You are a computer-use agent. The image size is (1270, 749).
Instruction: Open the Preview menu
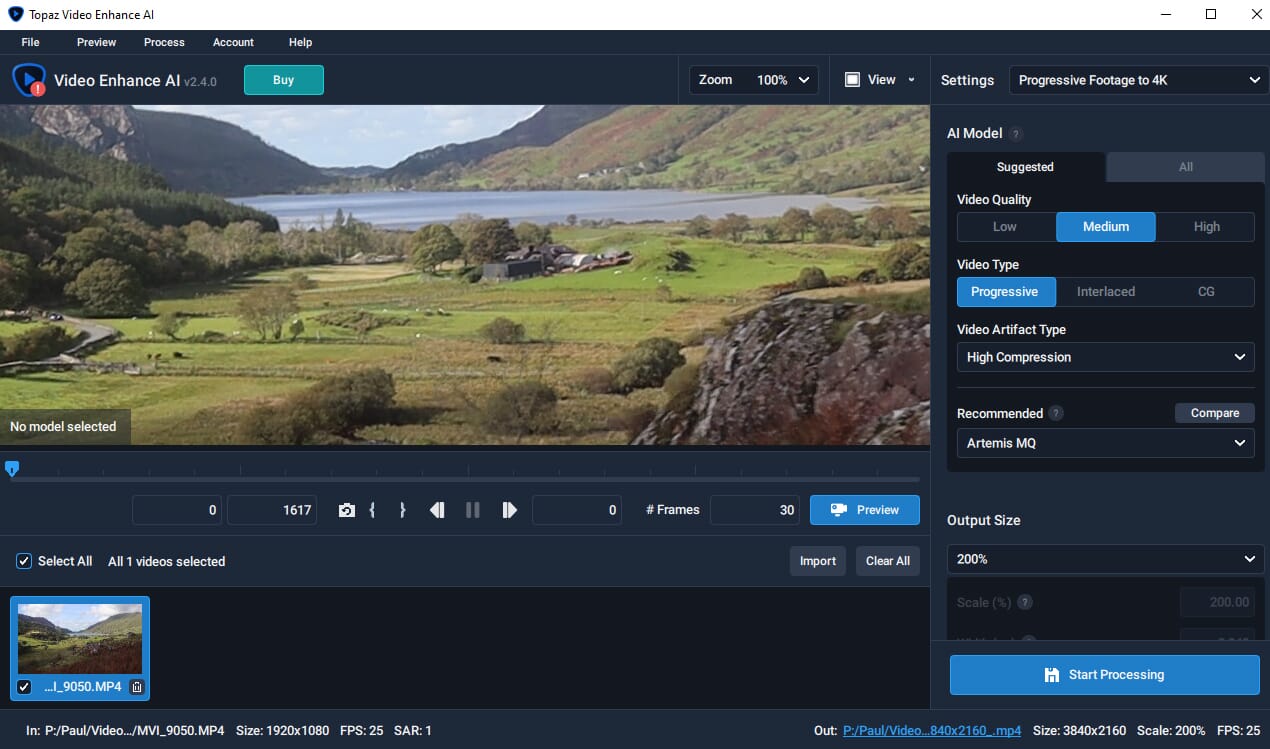97,42
